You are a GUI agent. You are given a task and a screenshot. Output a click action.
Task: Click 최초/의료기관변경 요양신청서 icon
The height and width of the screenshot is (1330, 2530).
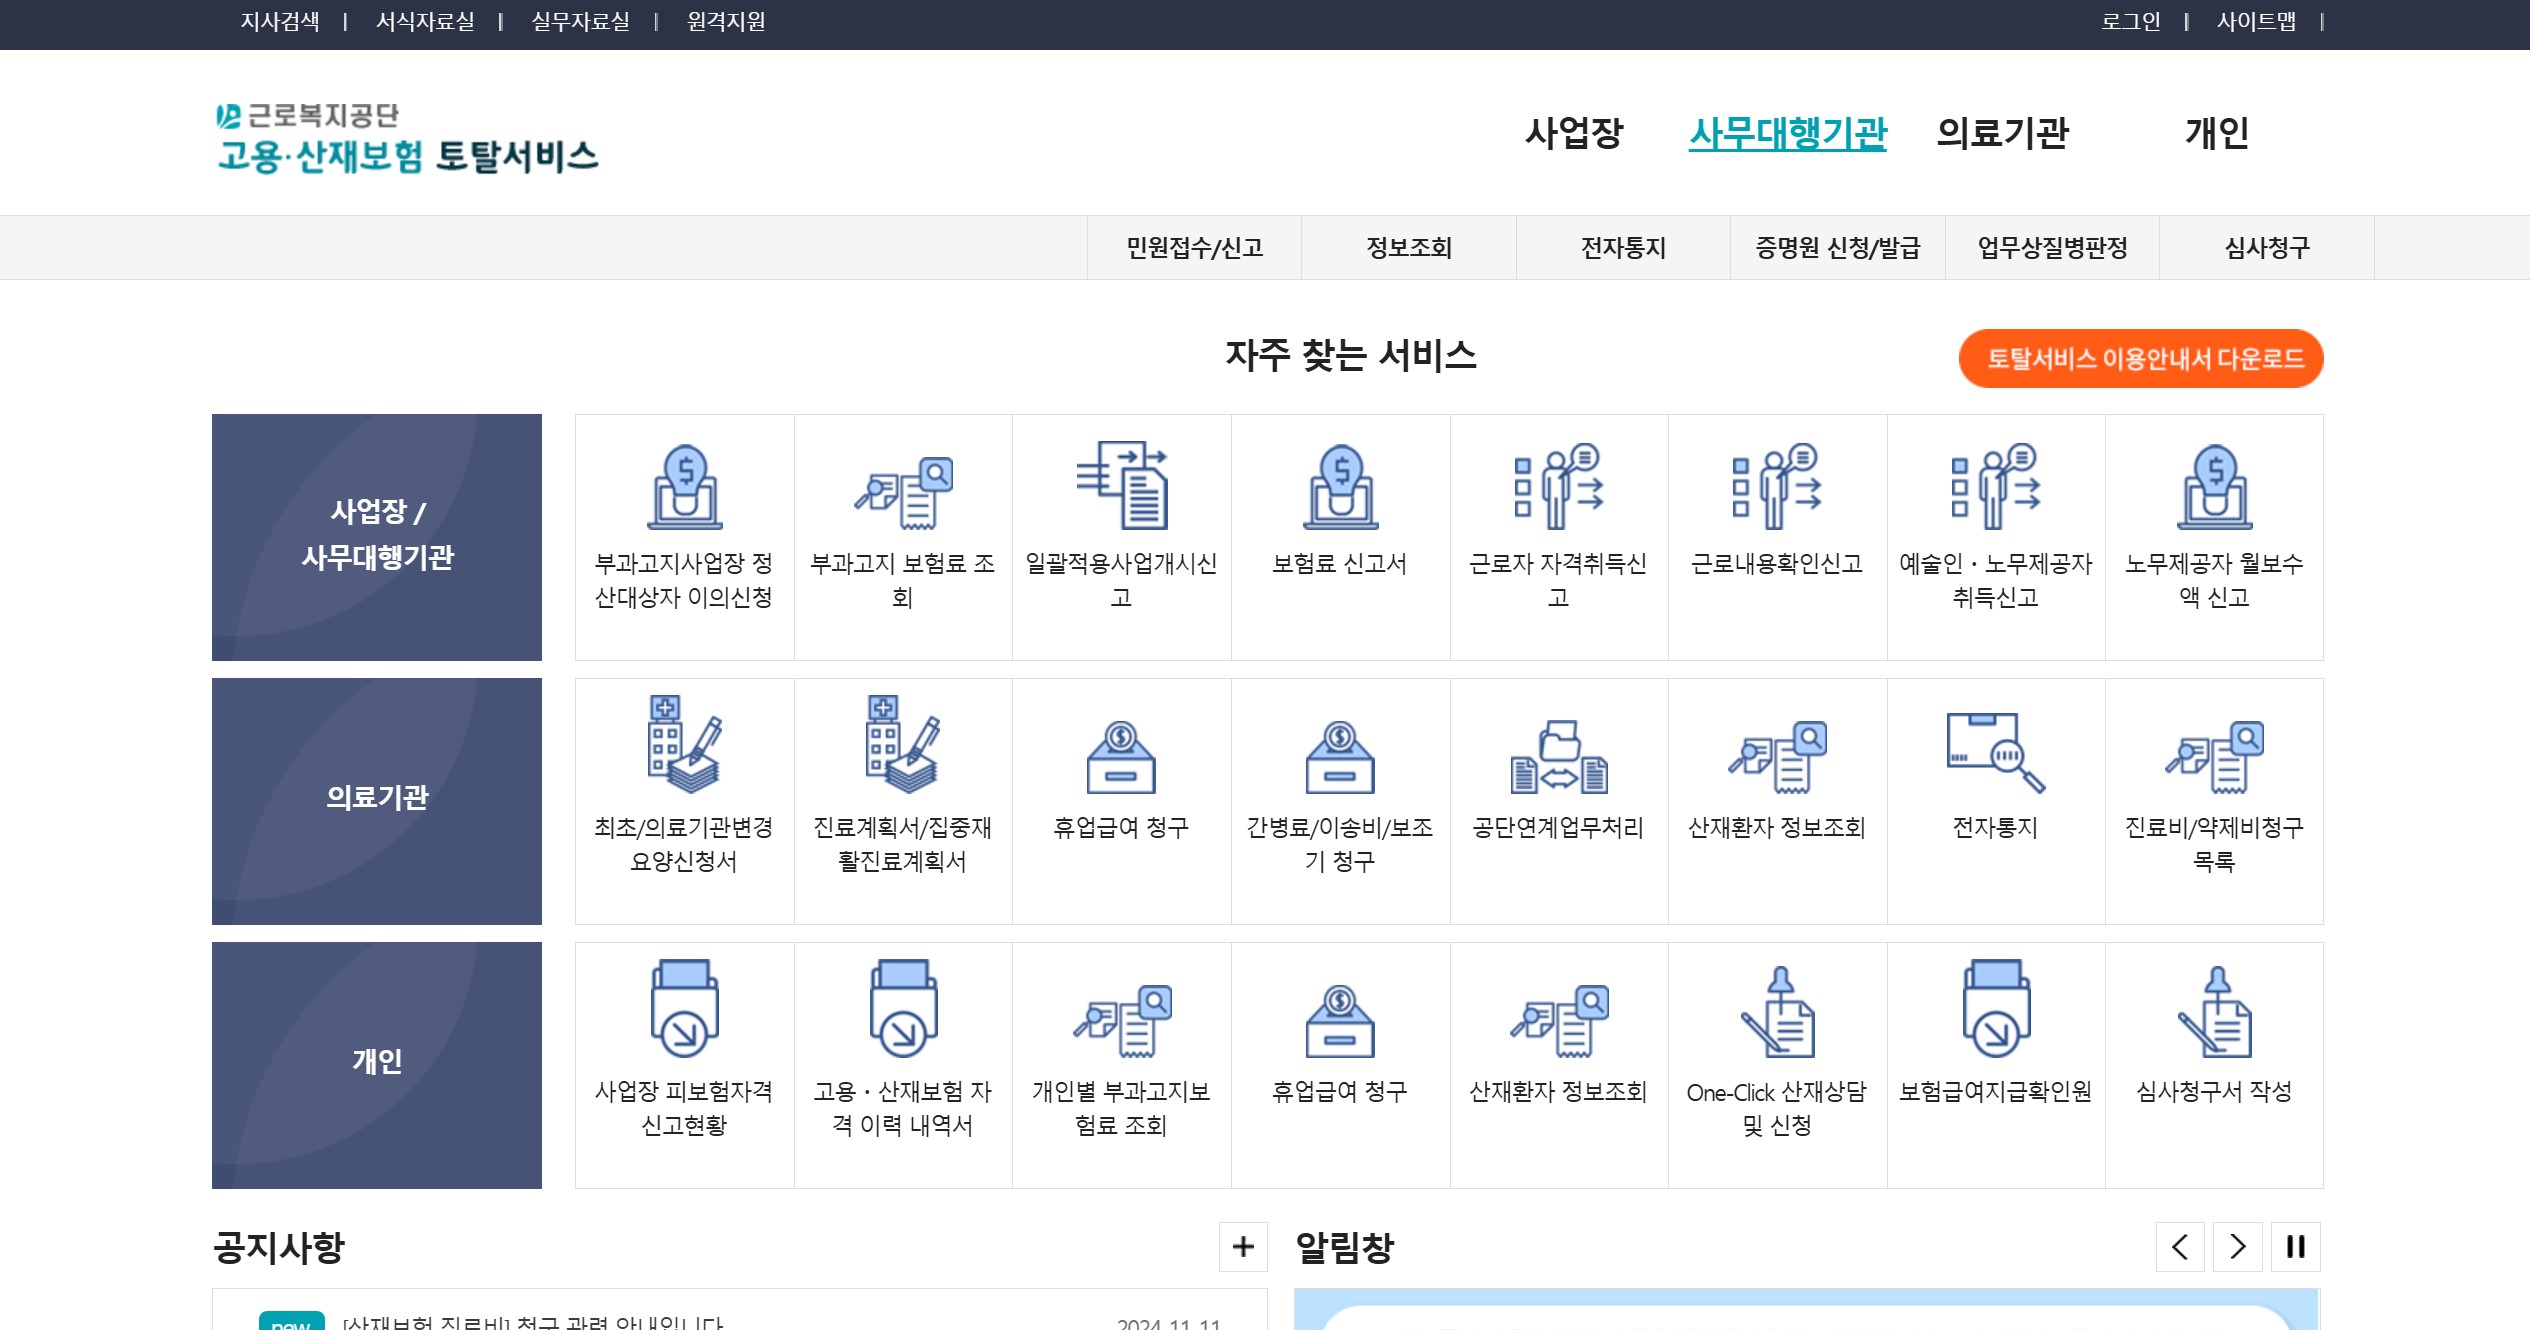point(684,745)
